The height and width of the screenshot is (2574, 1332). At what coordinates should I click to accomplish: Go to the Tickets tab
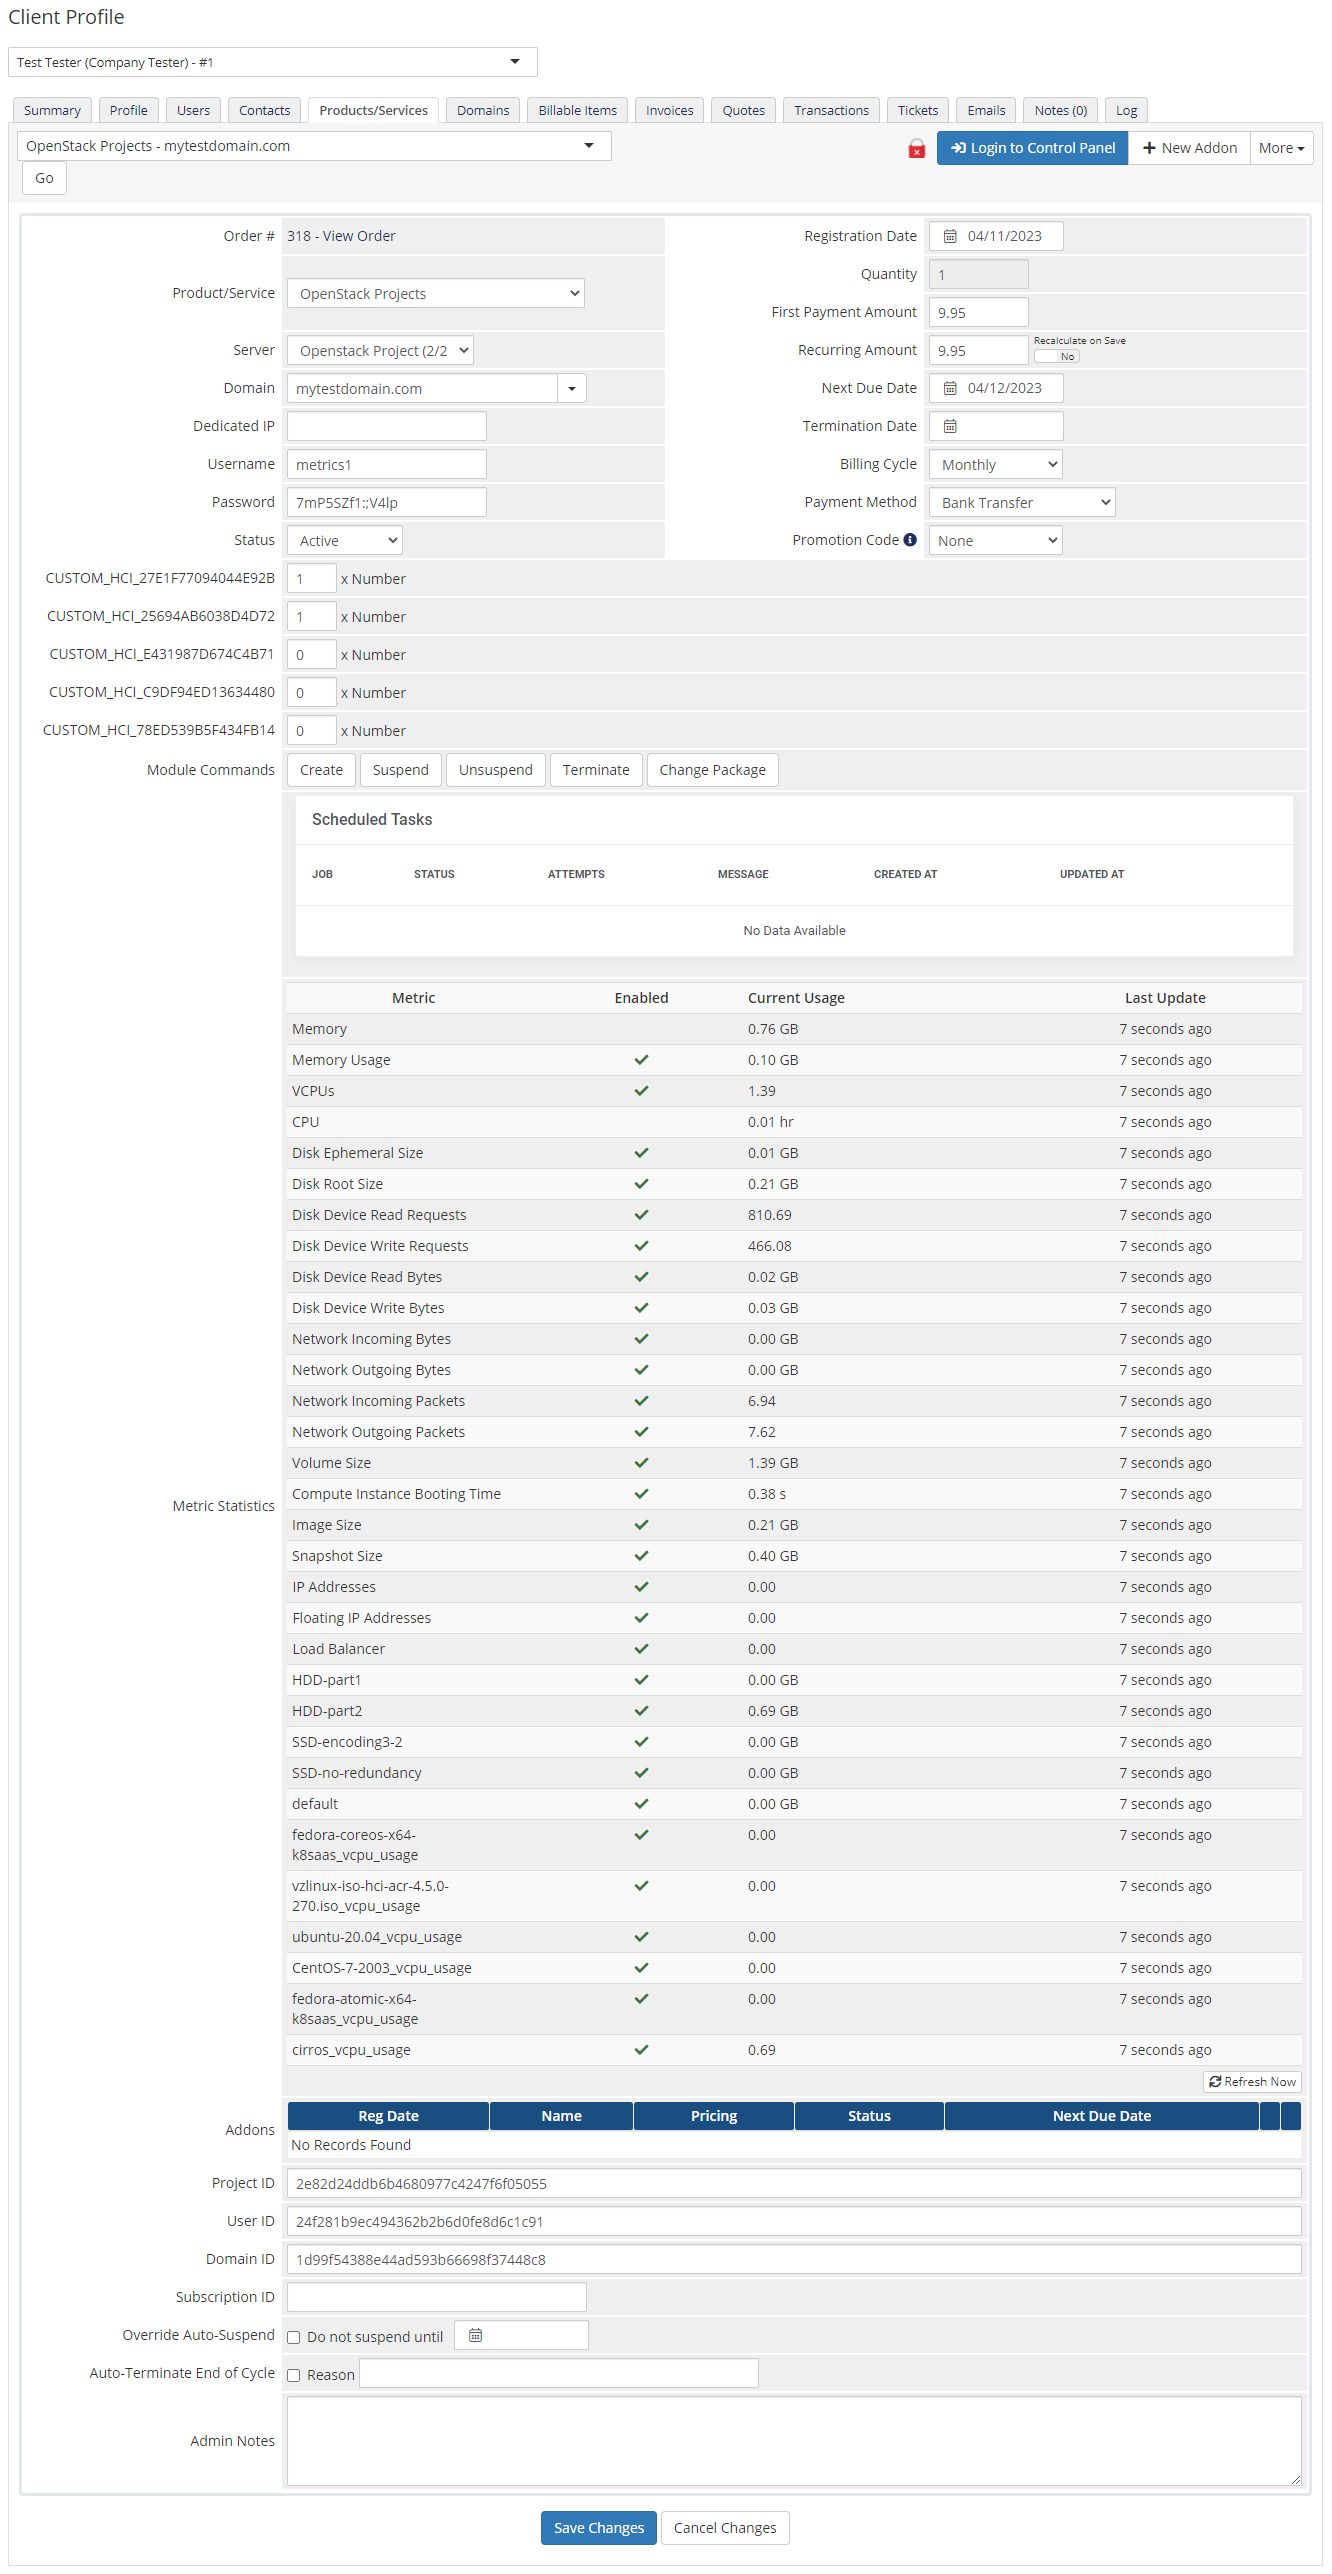(917, 110)
